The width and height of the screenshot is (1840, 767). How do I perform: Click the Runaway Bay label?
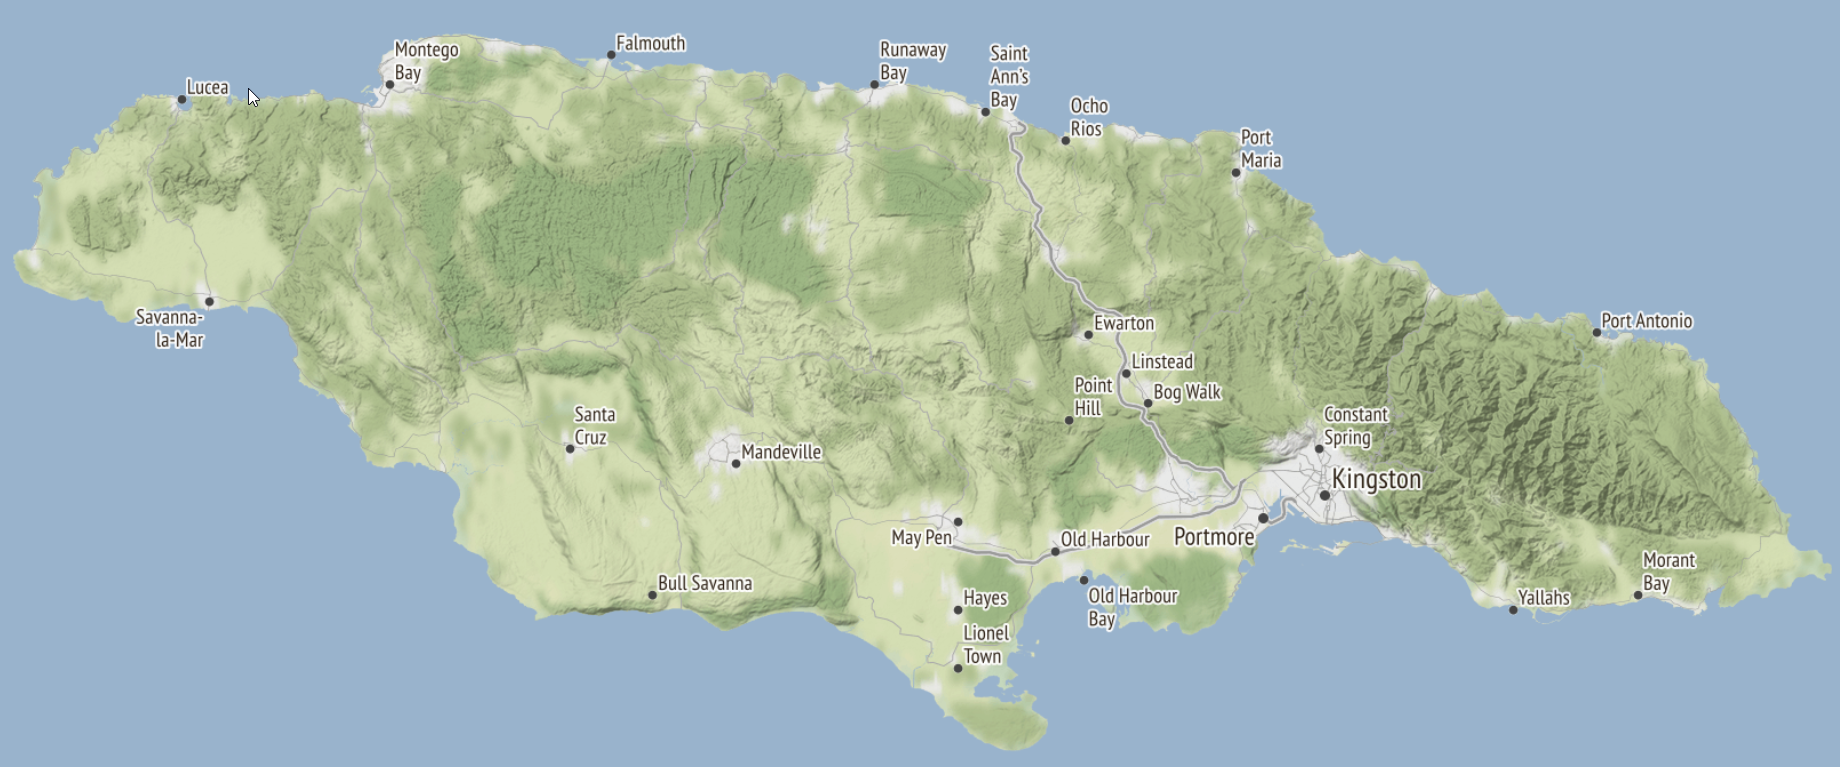pyautogui.click(x=912, y=61)
